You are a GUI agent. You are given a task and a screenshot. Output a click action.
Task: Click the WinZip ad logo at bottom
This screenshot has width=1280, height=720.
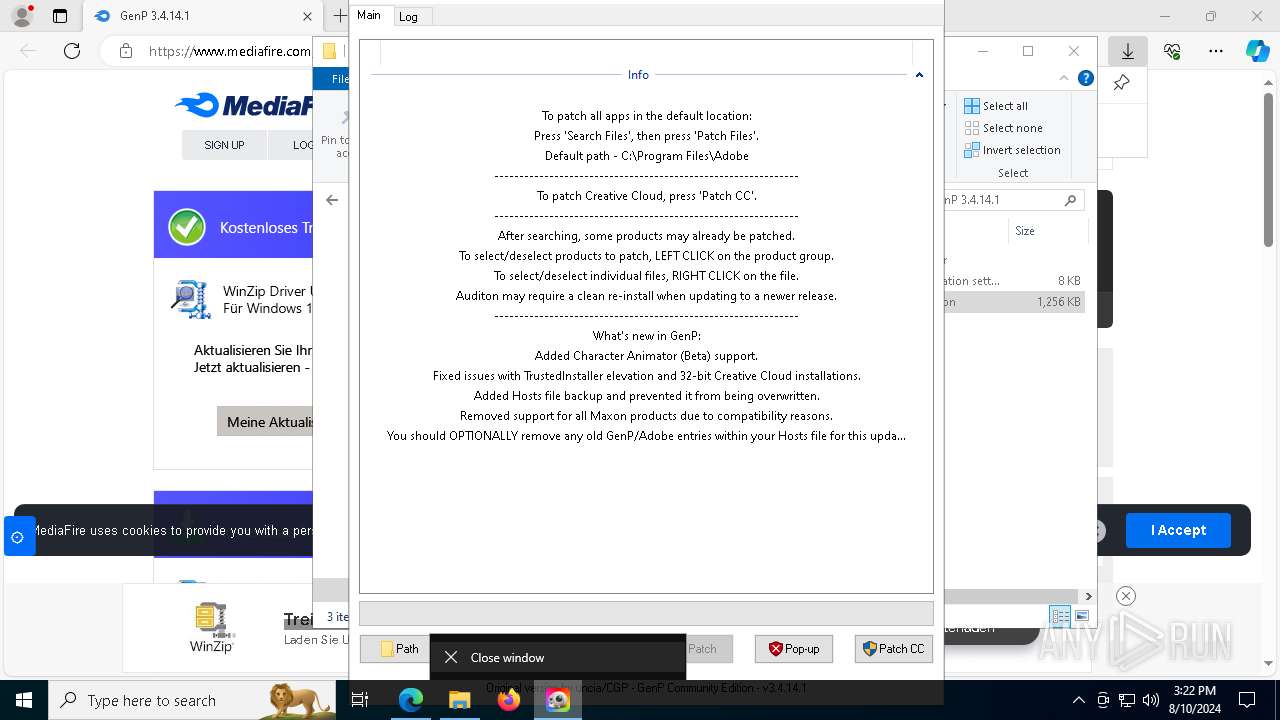211,628
